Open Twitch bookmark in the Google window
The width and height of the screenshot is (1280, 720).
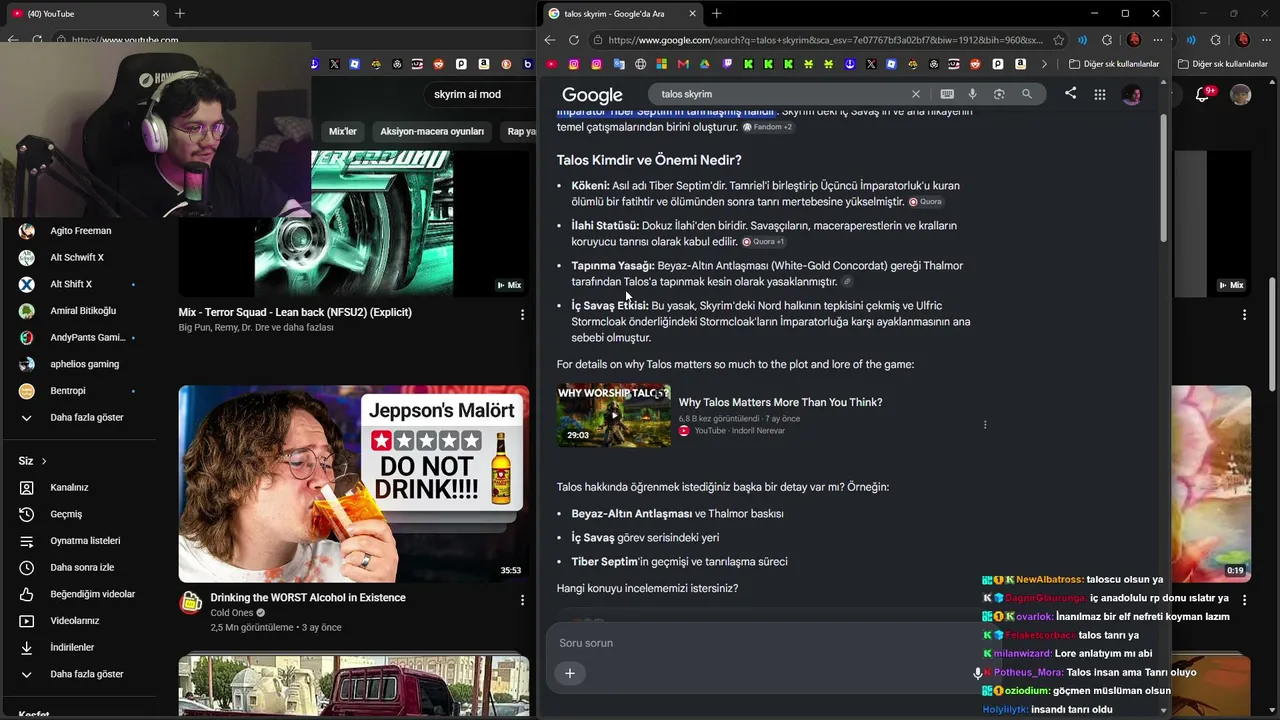pyautogui.click(x=727, y=64)
